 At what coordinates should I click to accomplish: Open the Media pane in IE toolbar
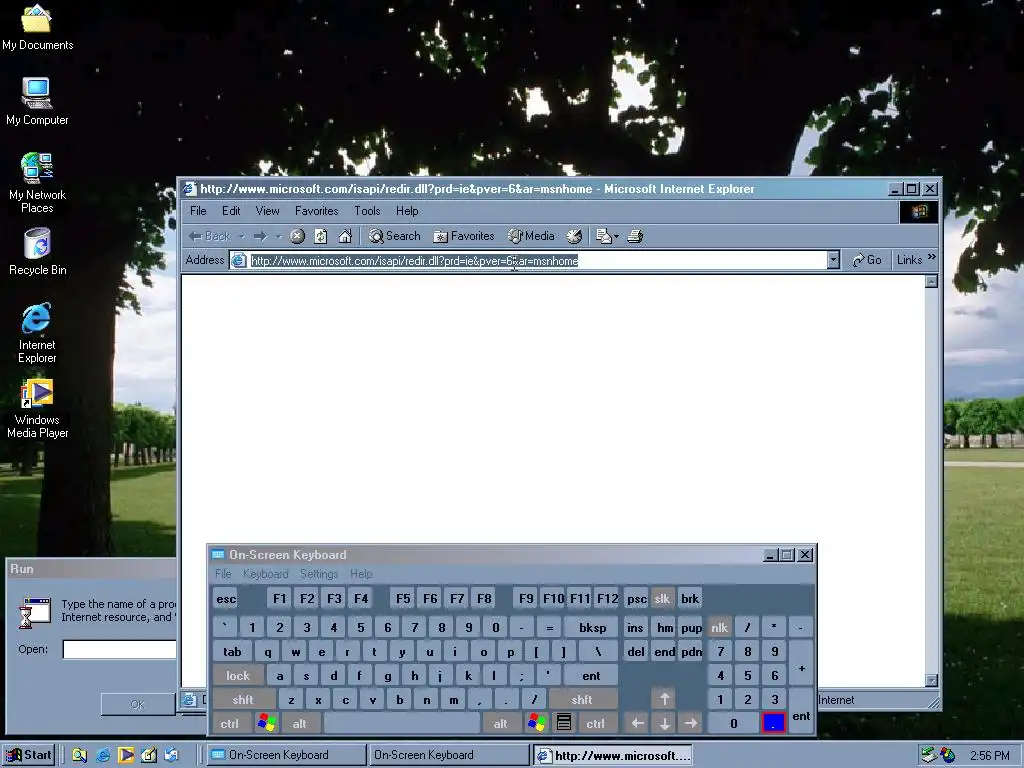pyautogui.click(x=531, y=236)
